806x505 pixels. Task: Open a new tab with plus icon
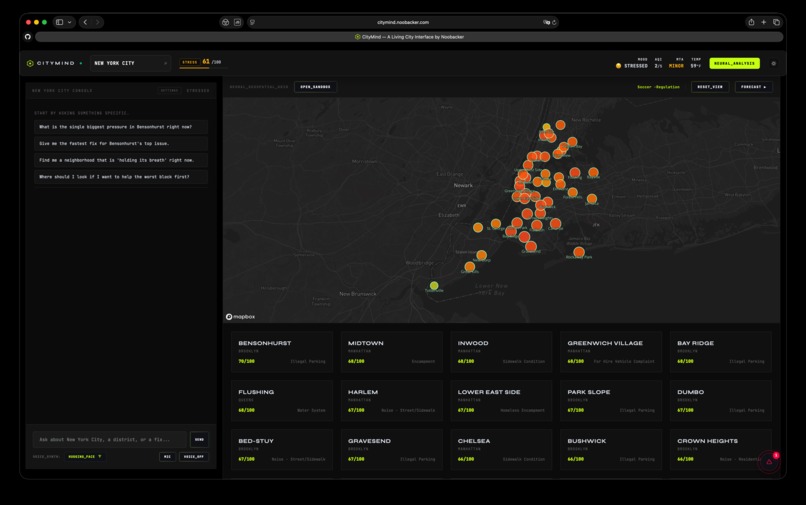tap(763, 22)
